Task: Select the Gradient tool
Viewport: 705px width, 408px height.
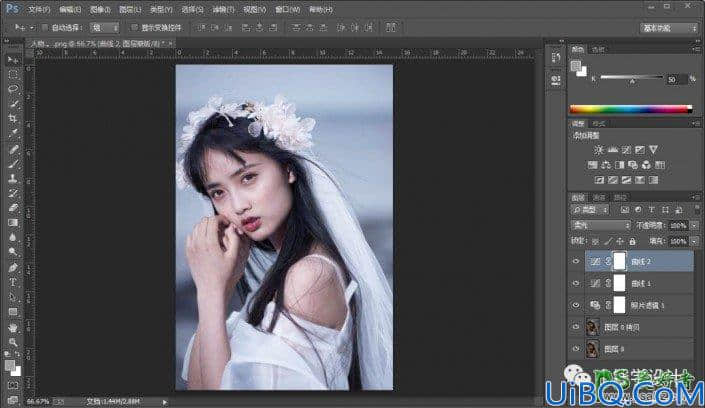Action: tap(13, 223)
